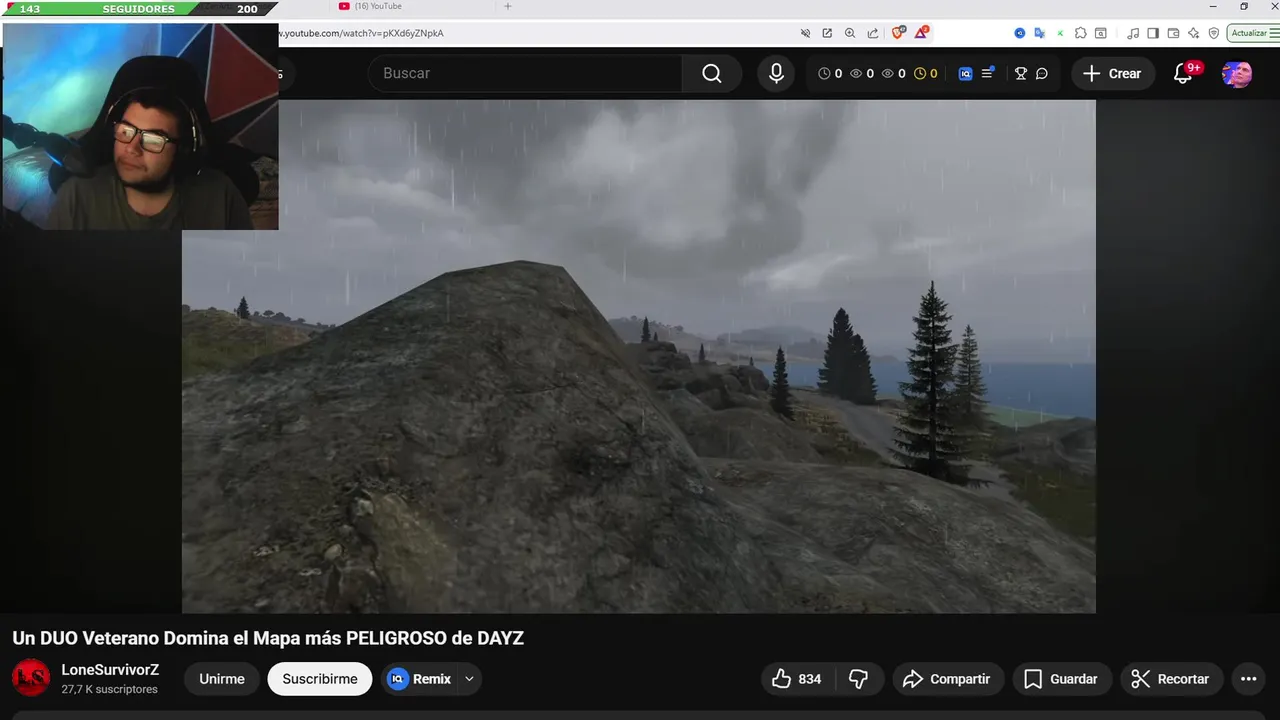The width and height of the screenshot is (1280, 720).
Task: Click the 27,7 K suscriptores text
Action: click(109, 690)
